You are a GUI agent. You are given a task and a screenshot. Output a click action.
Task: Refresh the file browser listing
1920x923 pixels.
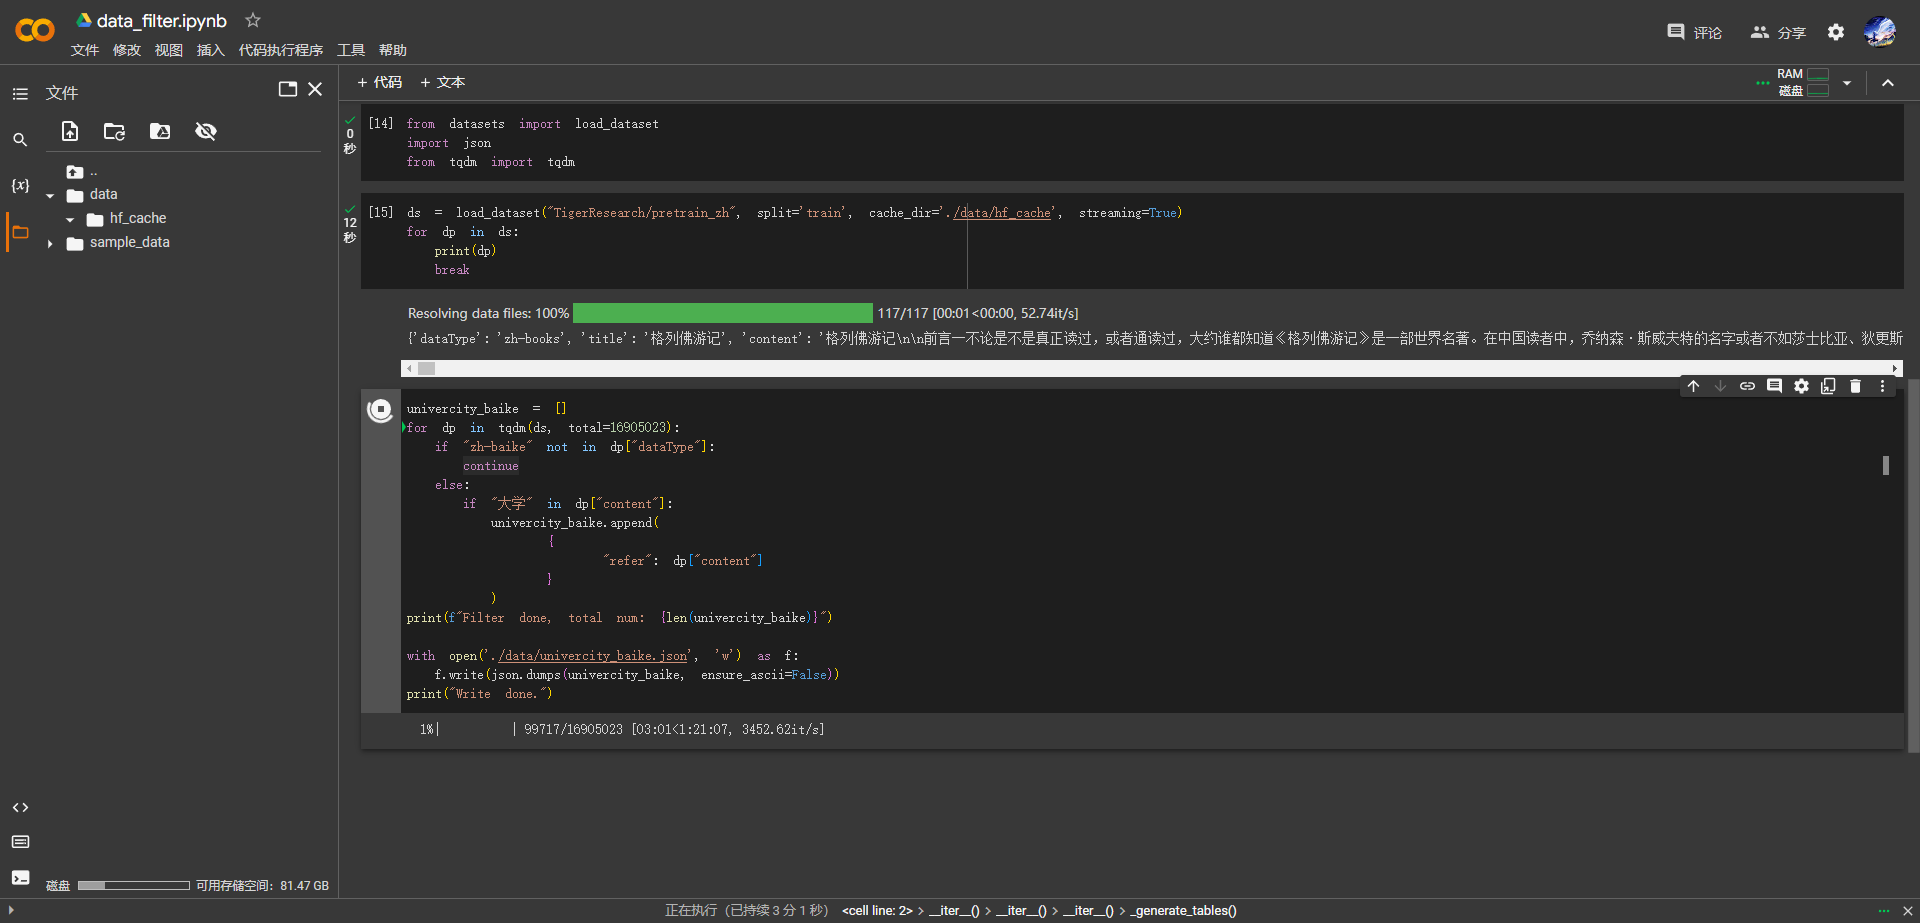(x=115, y=131)
